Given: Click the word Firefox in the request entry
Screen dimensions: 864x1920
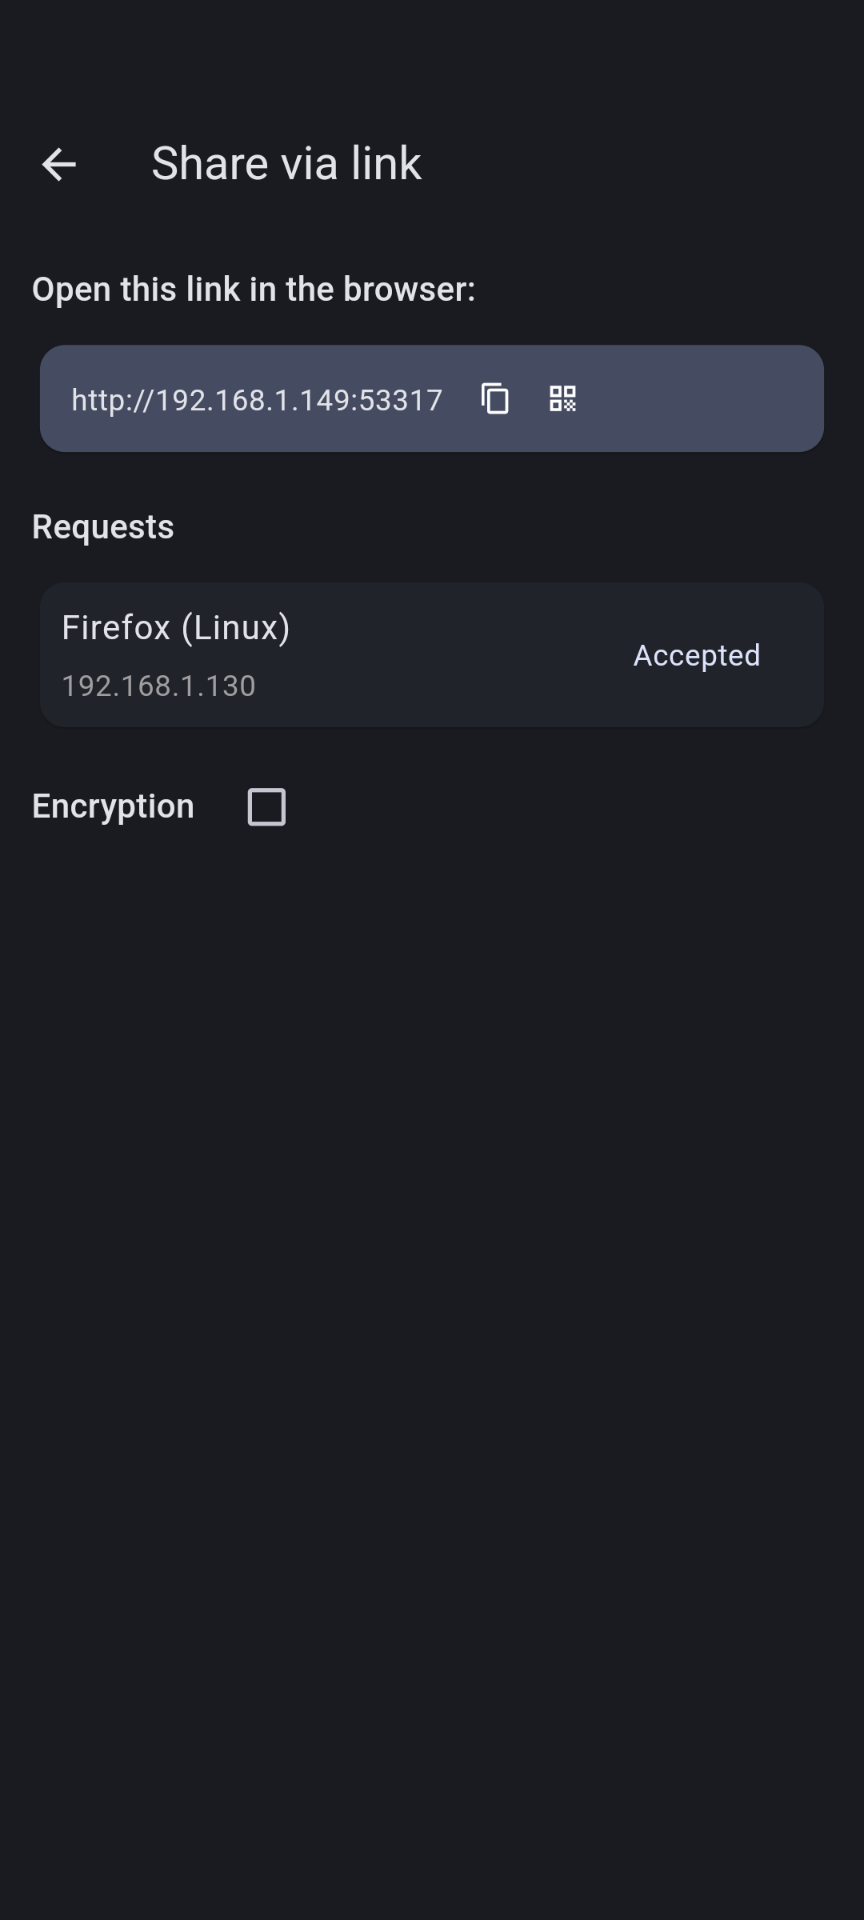Looking at the screenshot, I should 116,628.
